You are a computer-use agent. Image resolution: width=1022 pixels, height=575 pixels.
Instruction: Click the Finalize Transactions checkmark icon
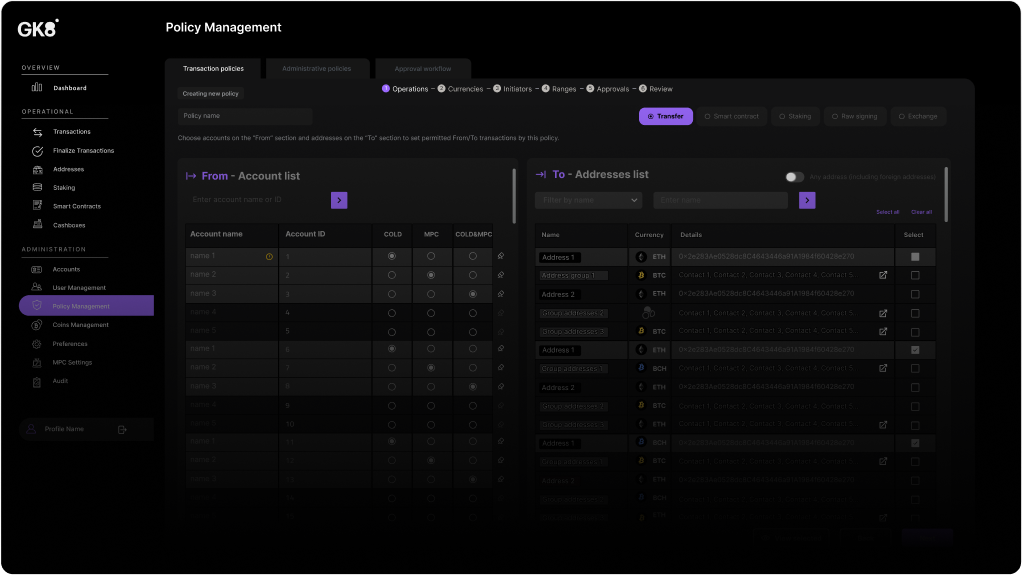37,151
